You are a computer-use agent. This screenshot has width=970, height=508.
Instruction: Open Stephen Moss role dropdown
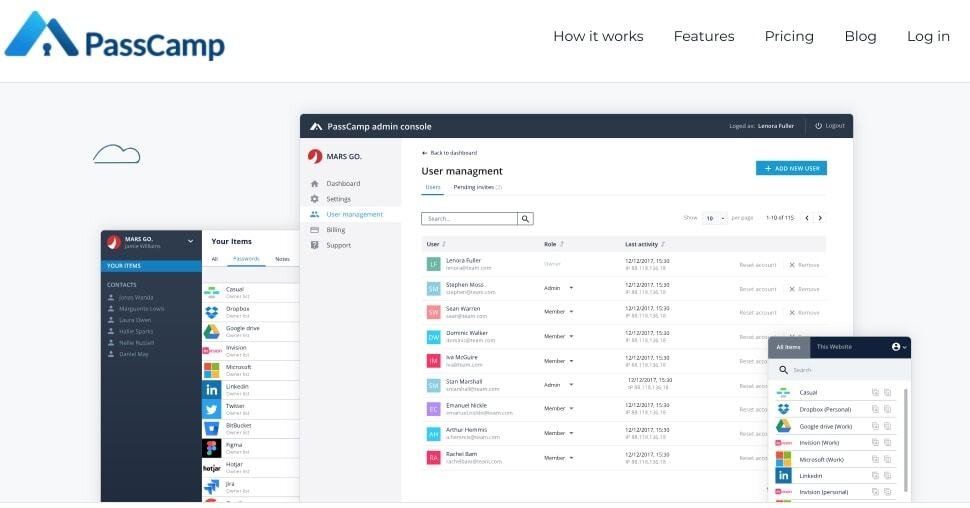559,288
